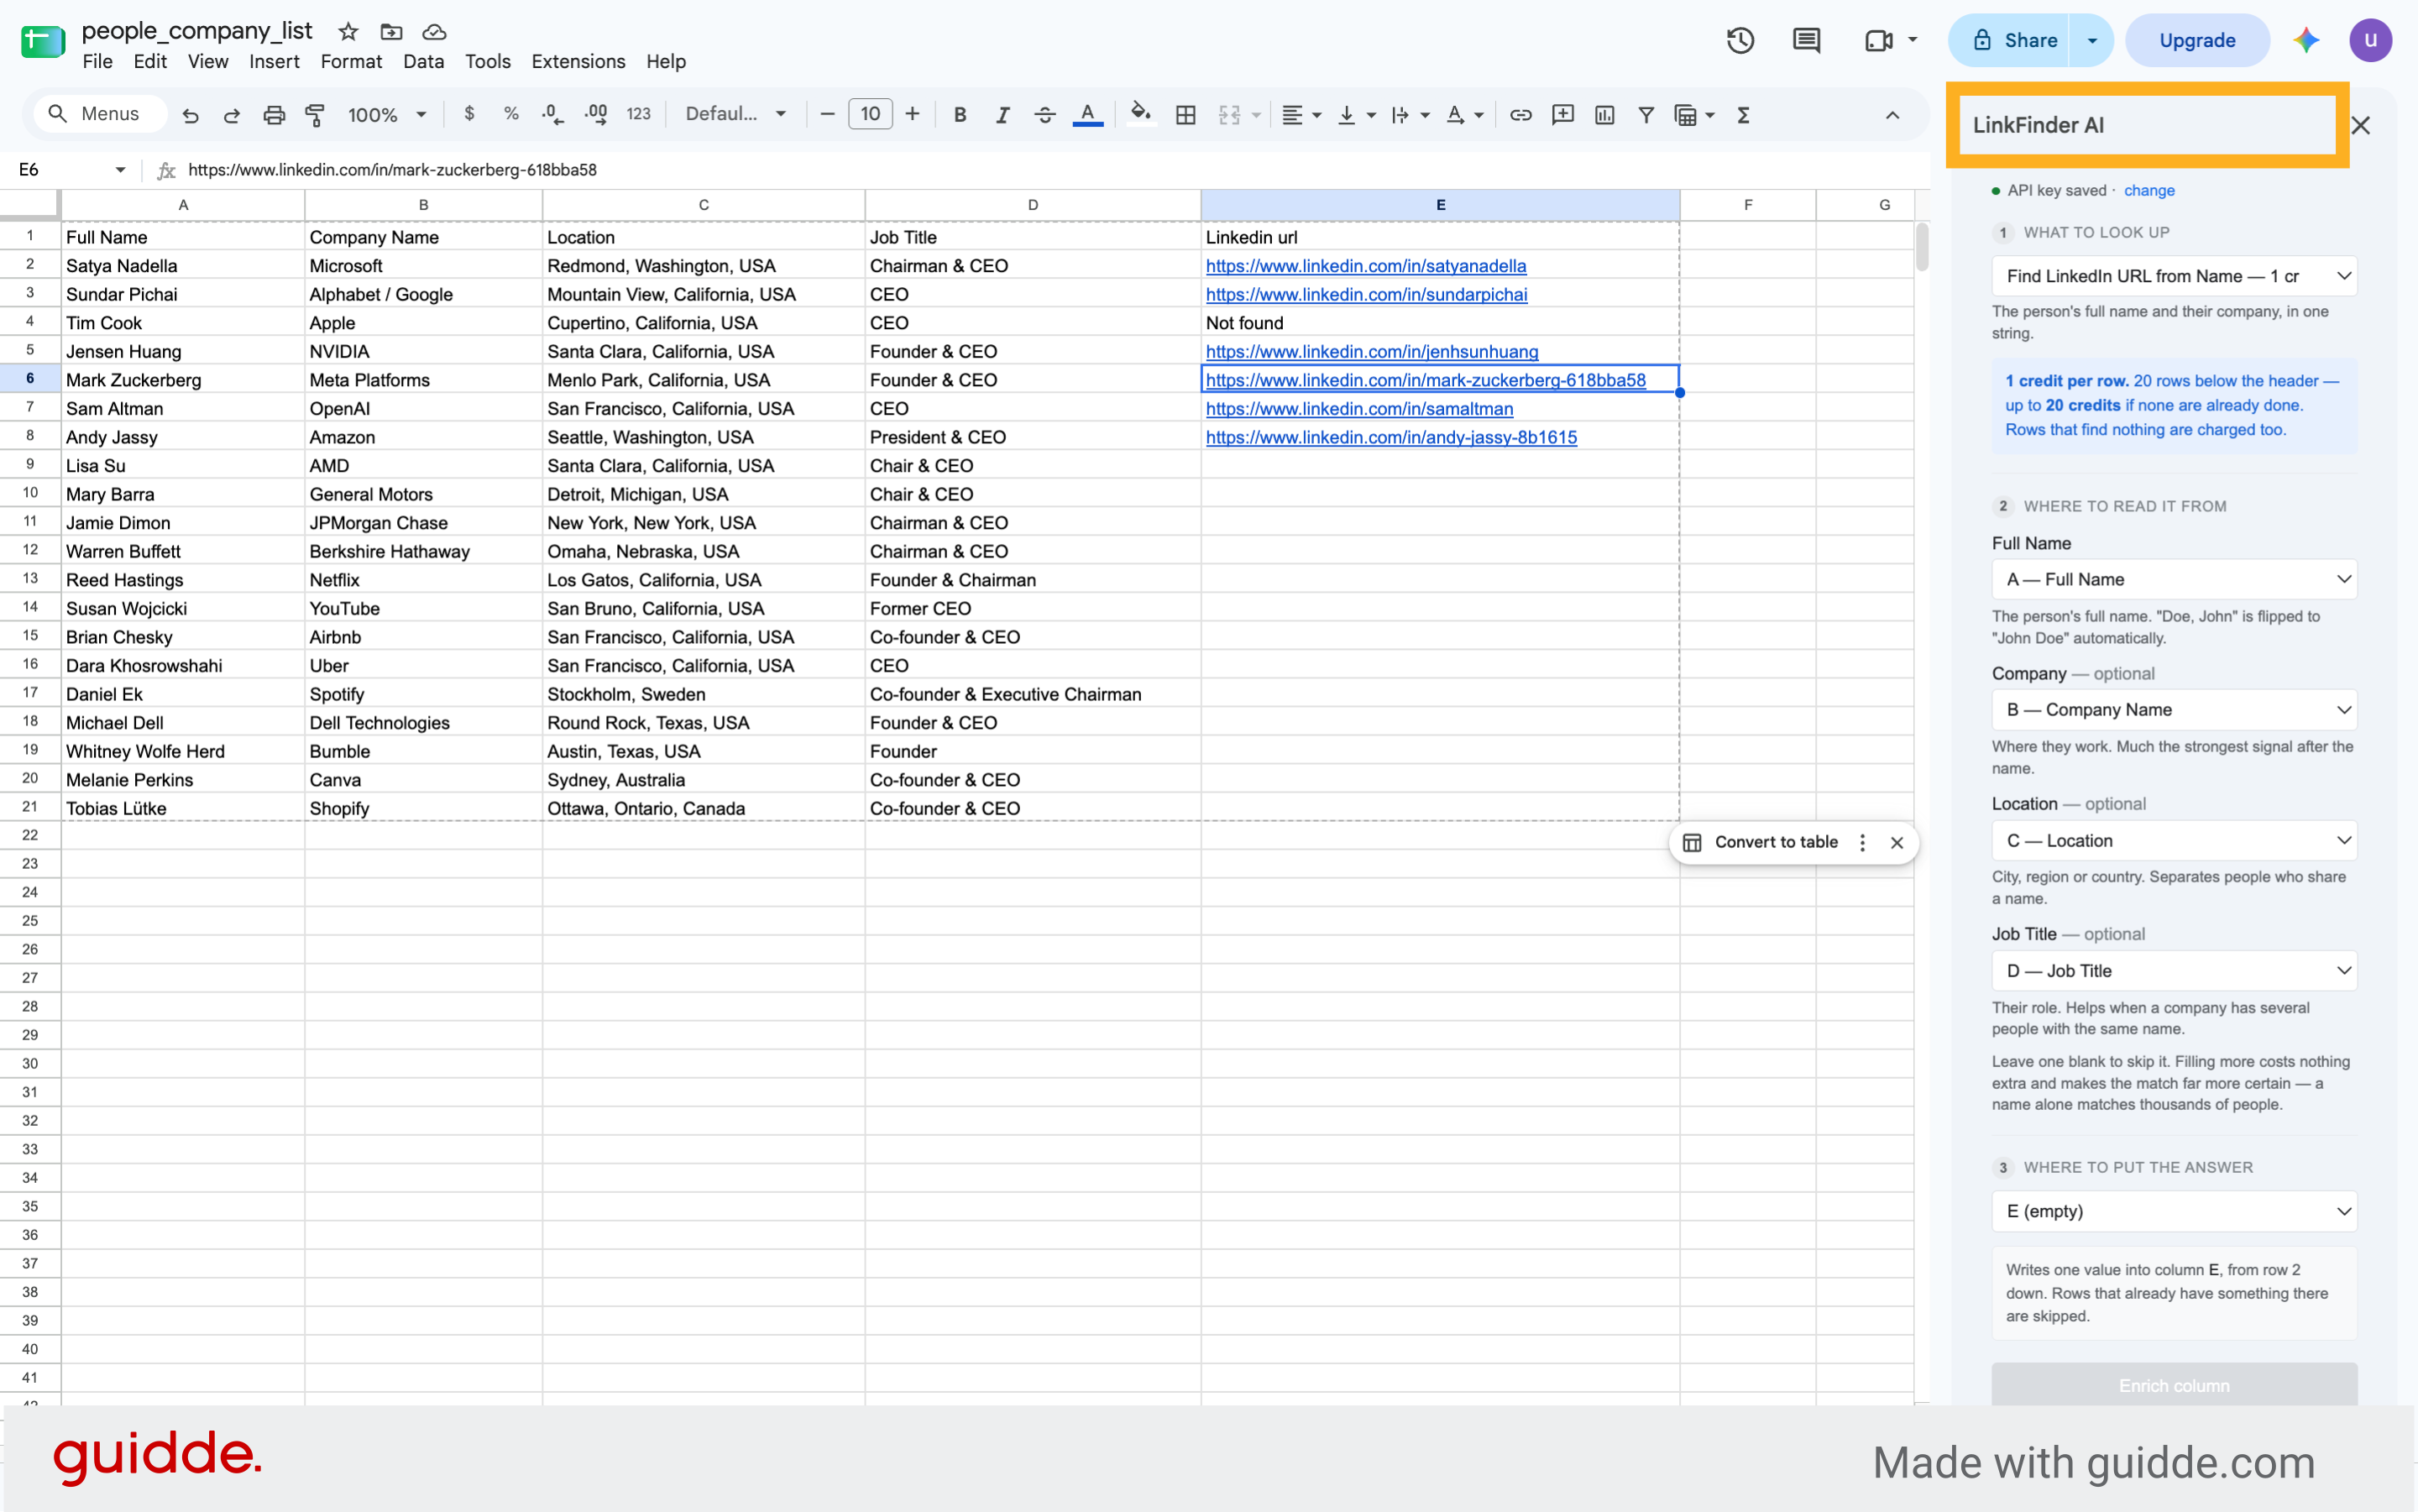Open the text color picker
Image resolution: width=2418 pixels, height=1512 pixels.
coord(1088,115)
